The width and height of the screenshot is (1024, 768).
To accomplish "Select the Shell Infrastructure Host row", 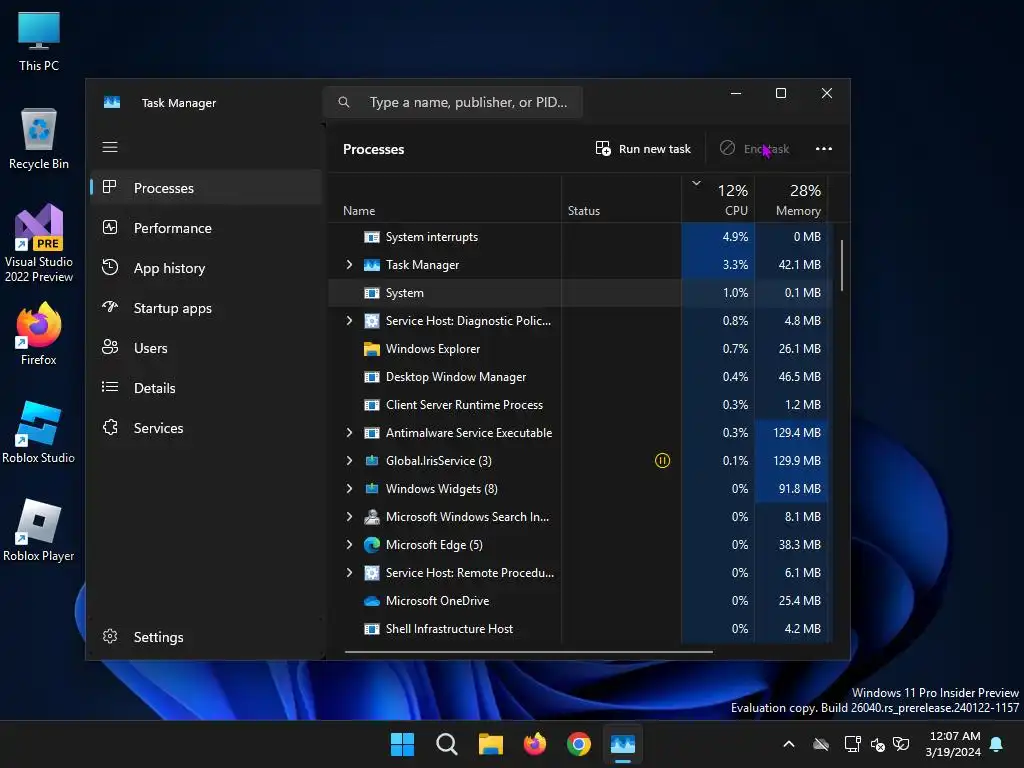I will pyautogui.click(x=578, y=629).
